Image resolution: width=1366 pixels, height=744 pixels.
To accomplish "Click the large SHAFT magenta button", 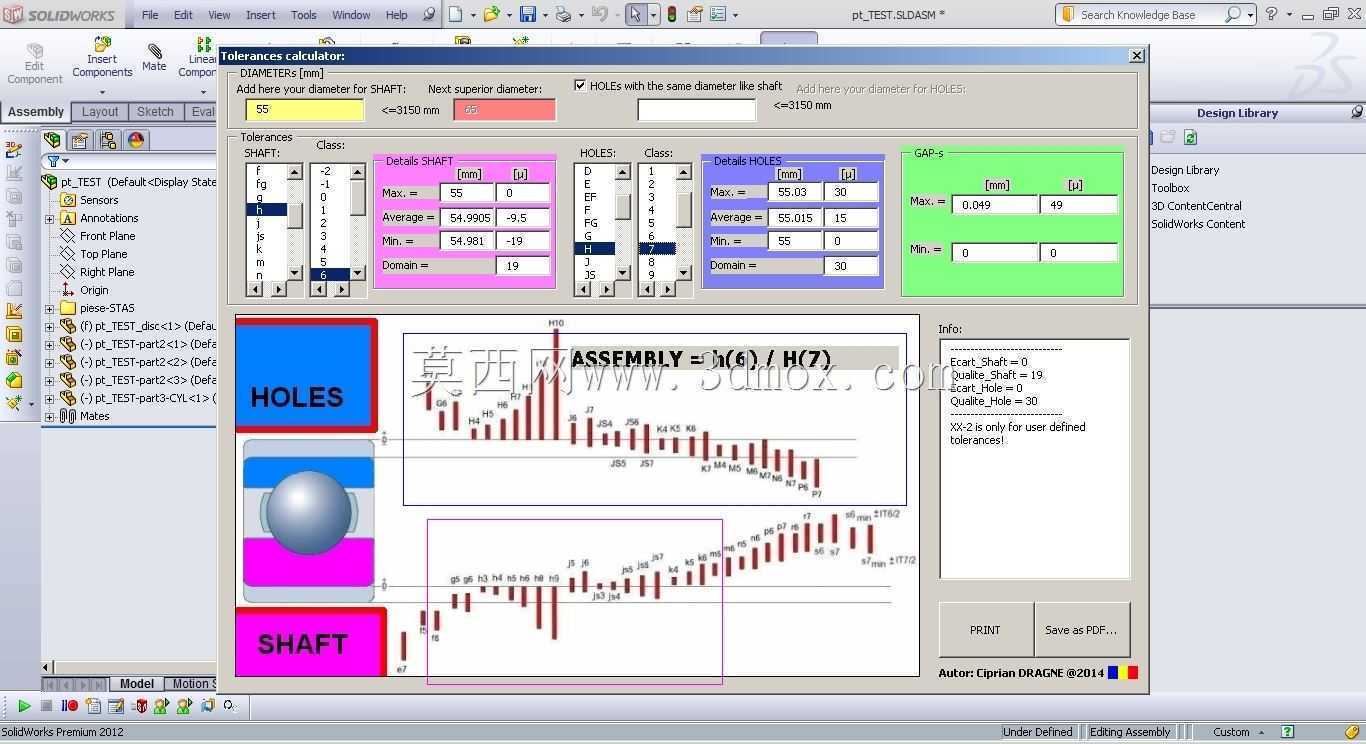I will point(311,642).
